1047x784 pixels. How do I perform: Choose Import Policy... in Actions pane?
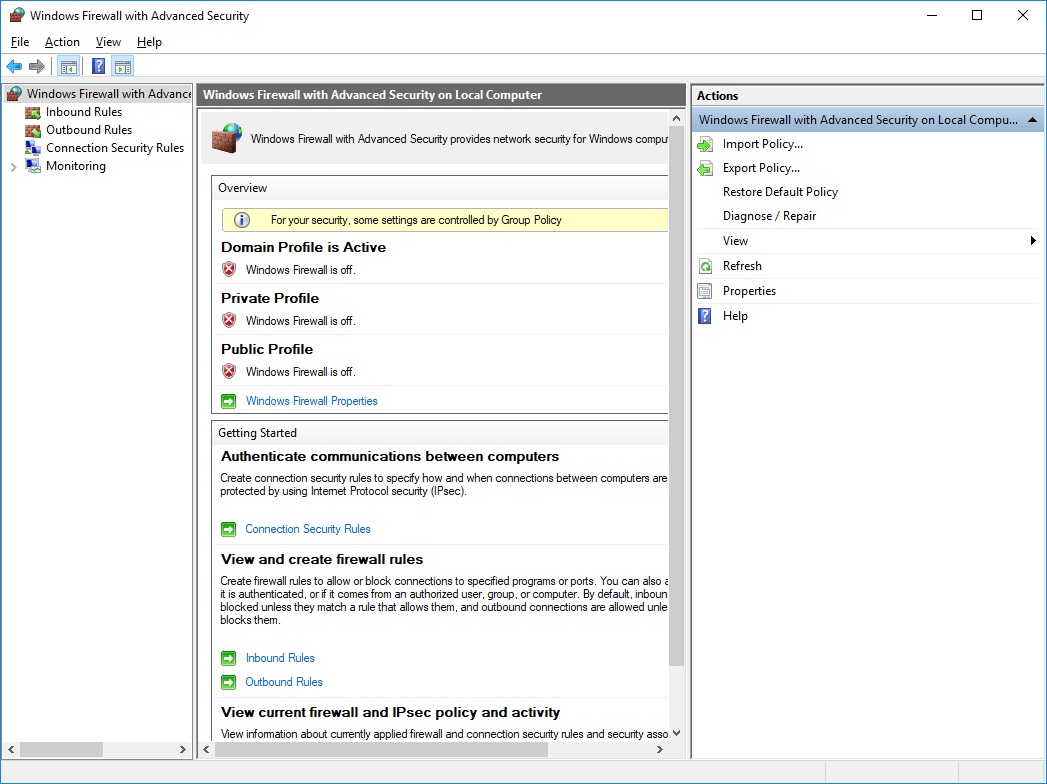coord(763,144)
